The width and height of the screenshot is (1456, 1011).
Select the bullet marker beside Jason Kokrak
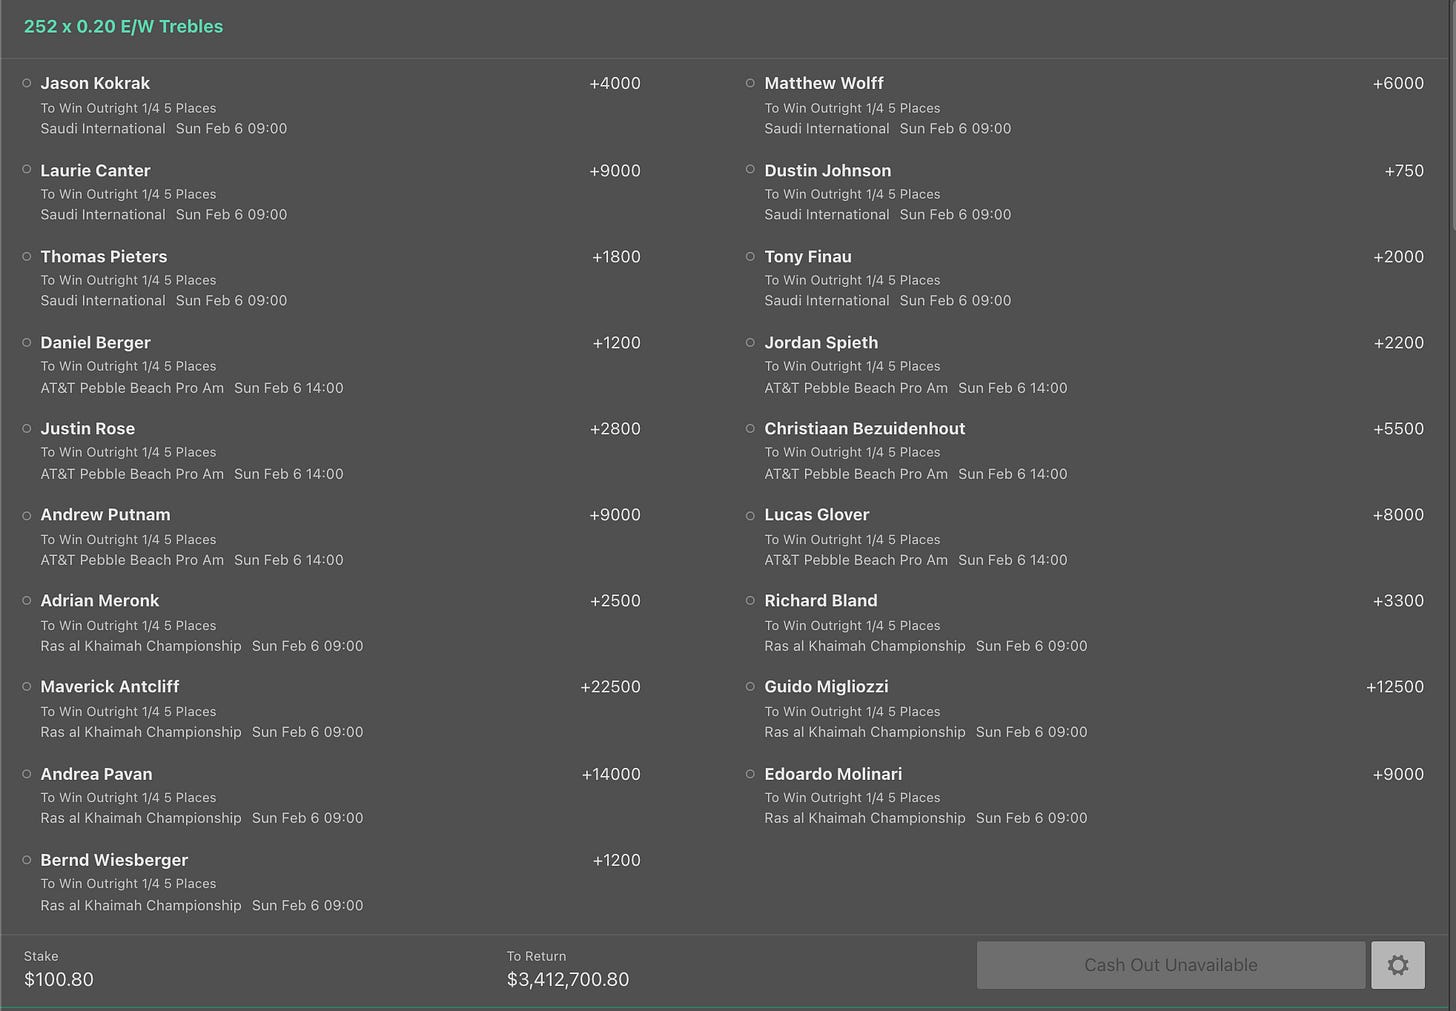tap(27, 83)
